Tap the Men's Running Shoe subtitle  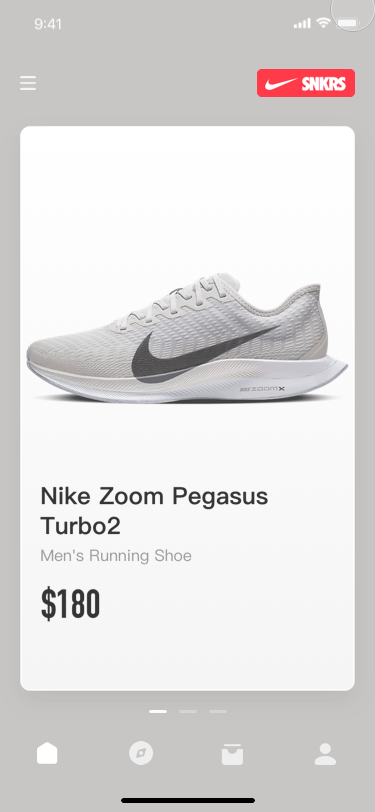click(116, 556)
